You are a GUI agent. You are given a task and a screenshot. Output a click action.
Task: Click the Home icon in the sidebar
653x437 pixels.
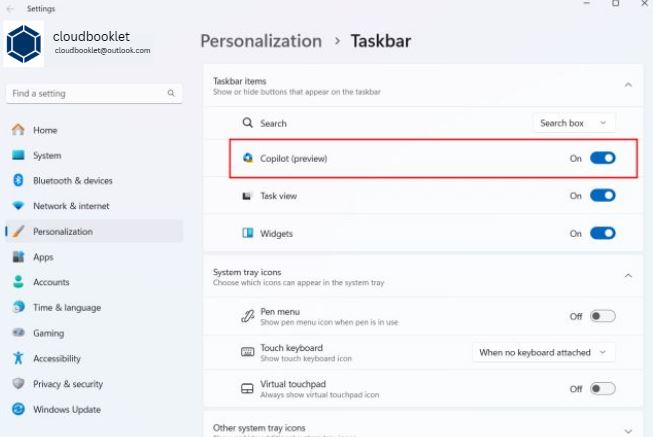coord(18,130)
